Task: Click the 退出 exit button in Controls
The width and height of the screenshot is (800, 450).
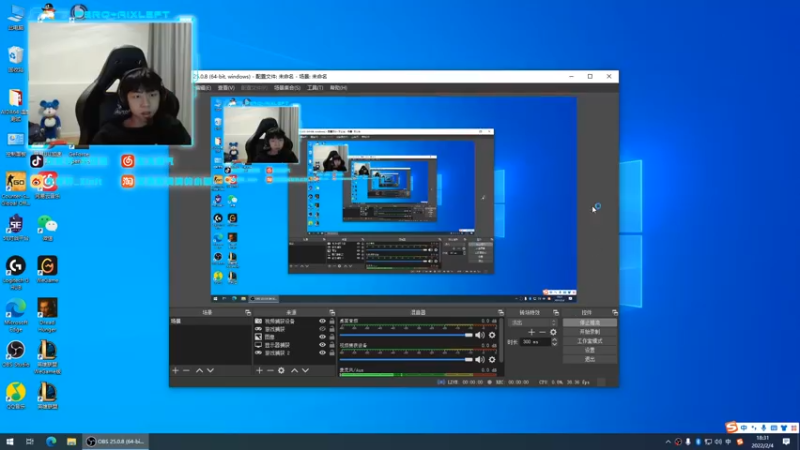Action: tap(590, 359)
